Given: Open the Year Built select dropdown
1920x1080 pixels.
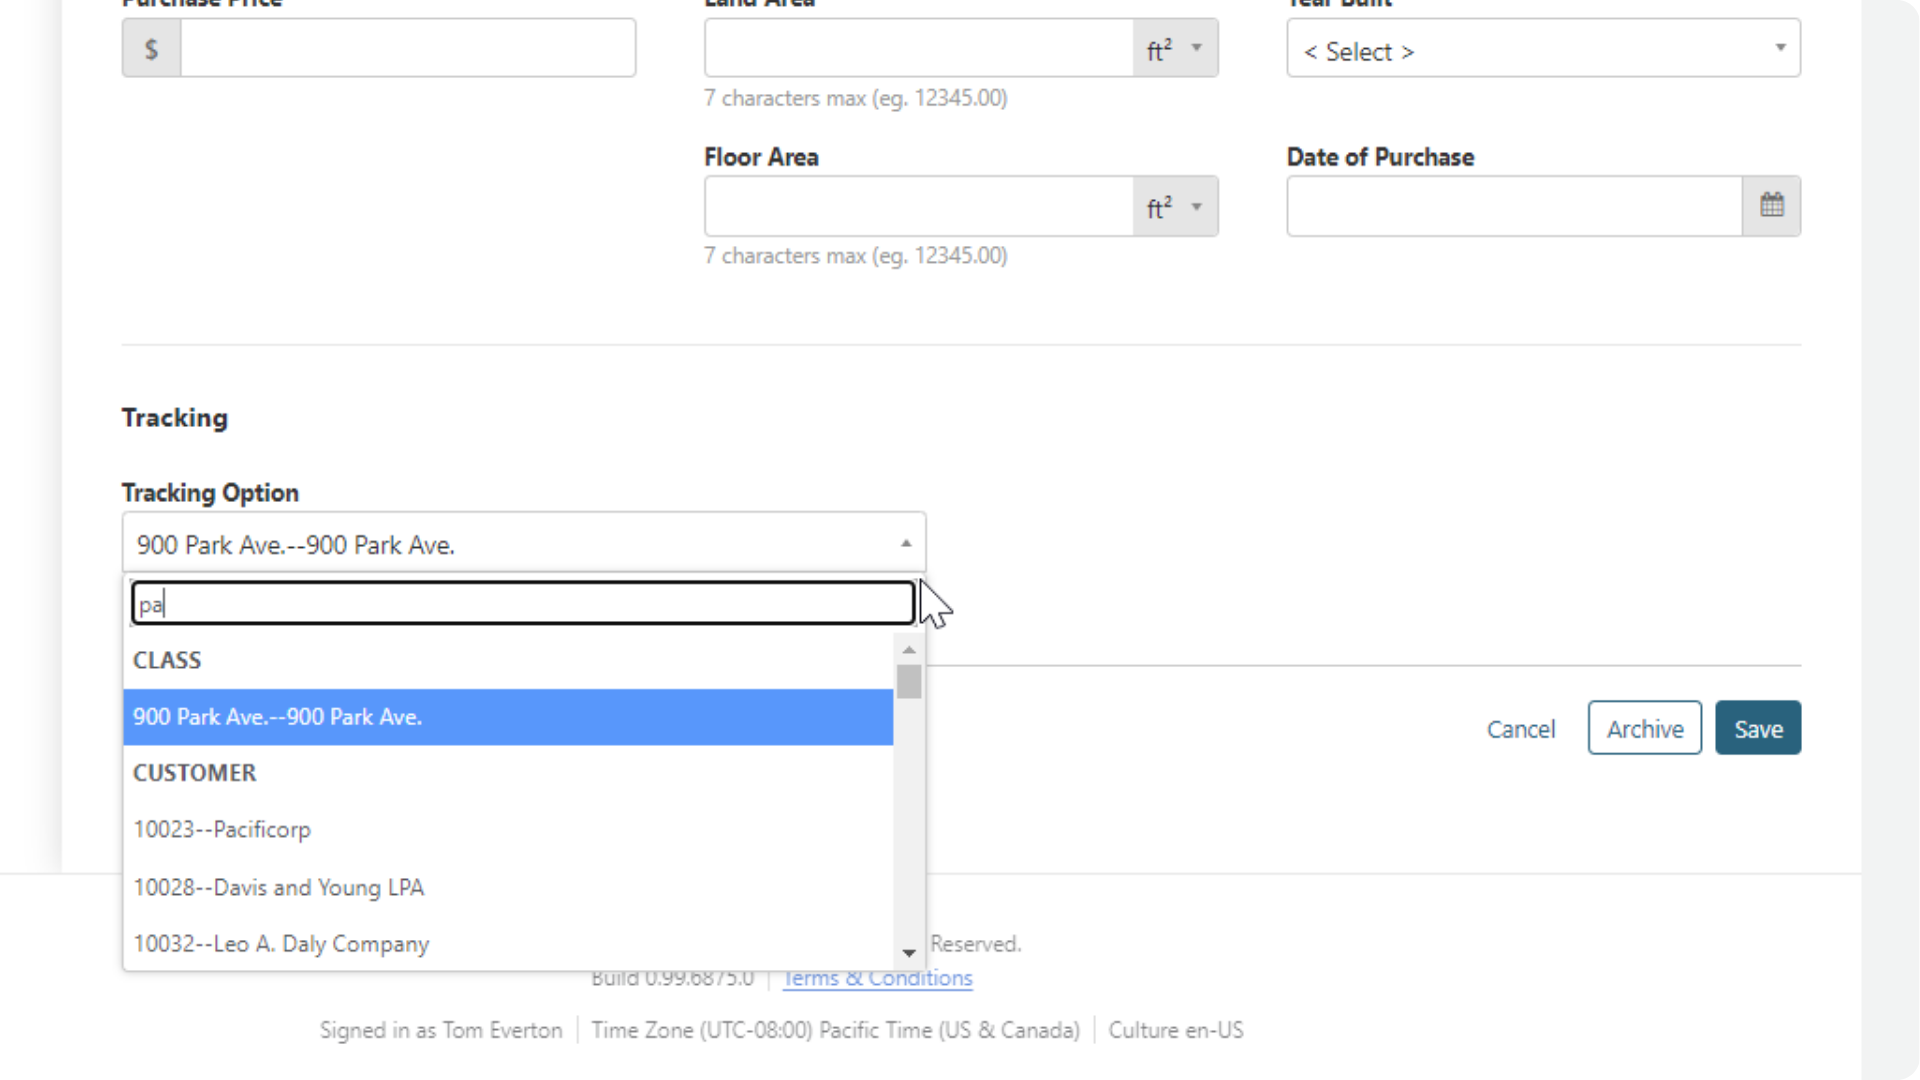Looking at the screenshot, I should (1542, 47).
